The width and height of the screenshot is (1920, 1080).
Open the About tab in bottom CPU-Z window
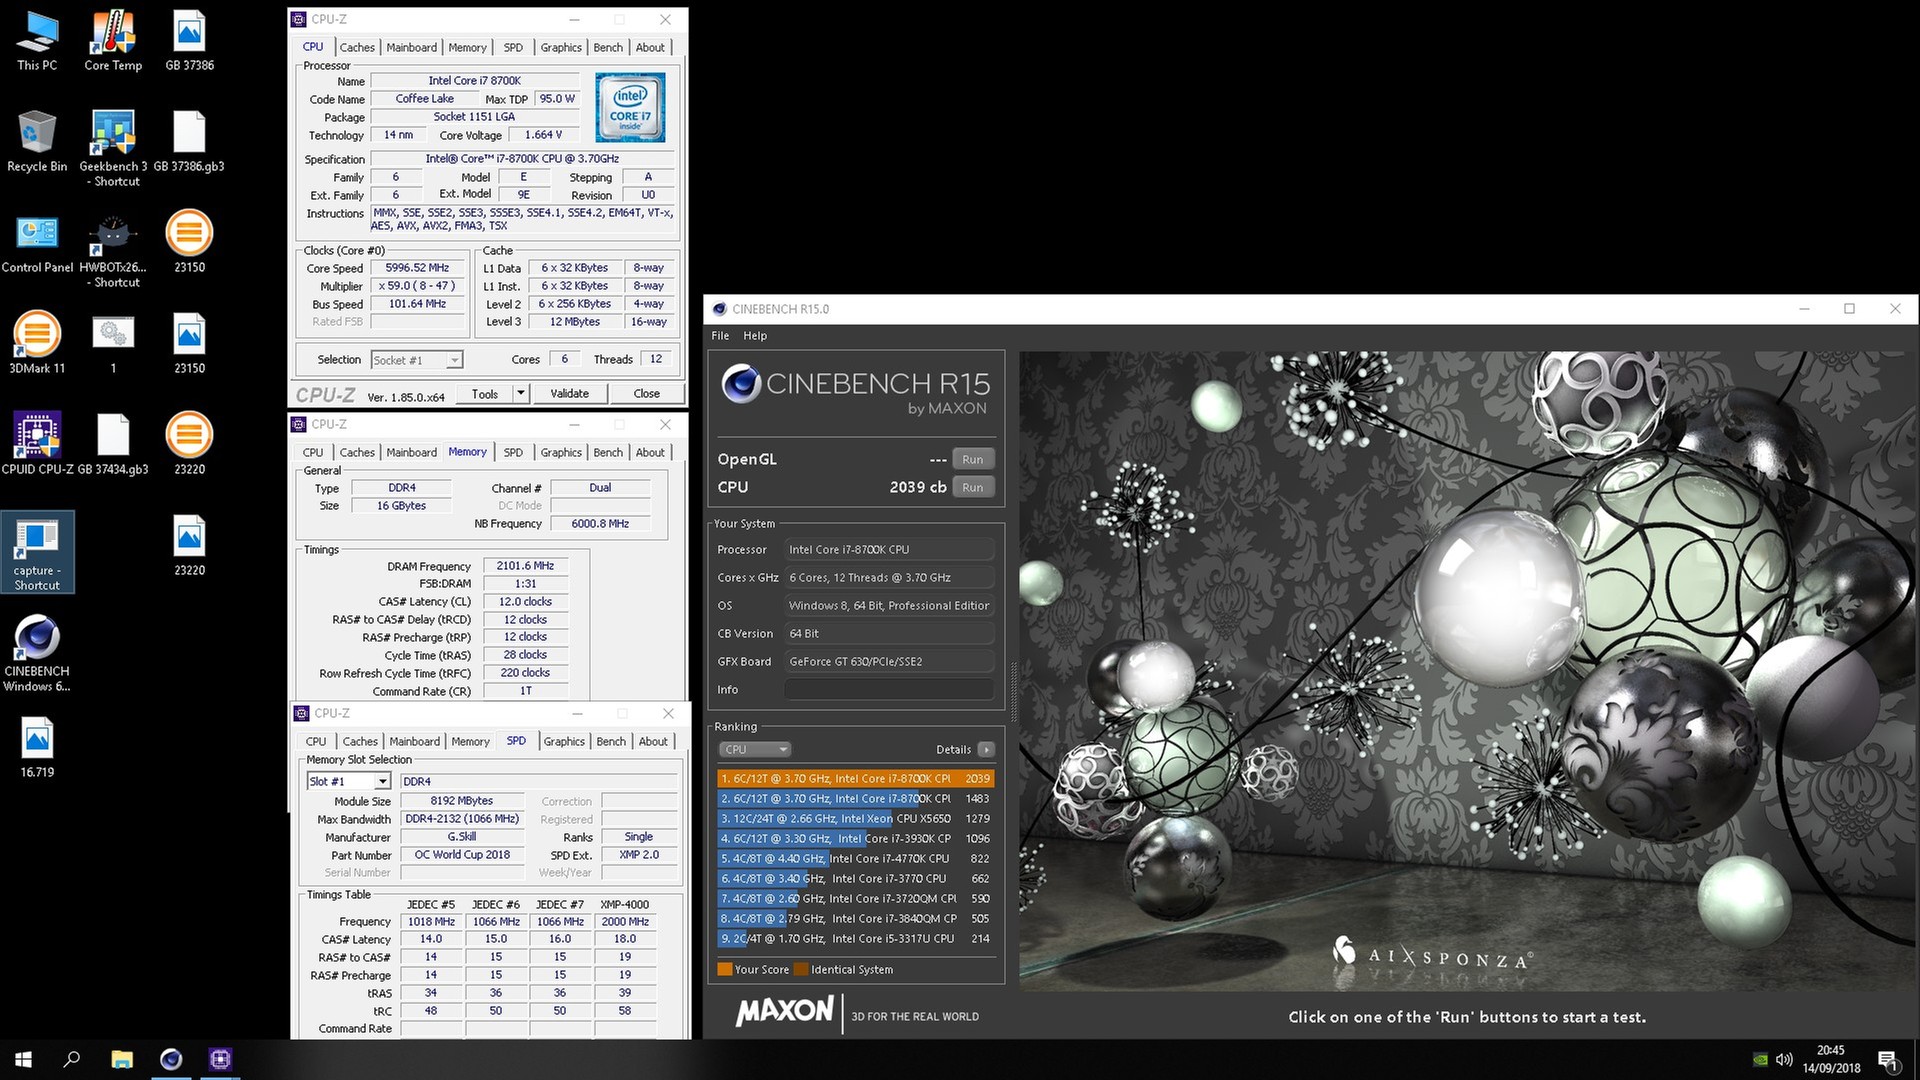[653, 741]
